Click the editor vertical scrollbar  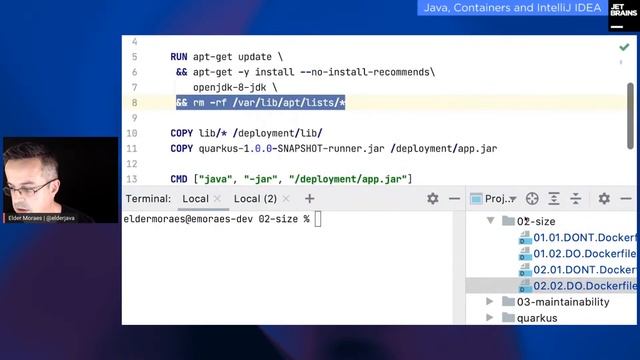631,116
